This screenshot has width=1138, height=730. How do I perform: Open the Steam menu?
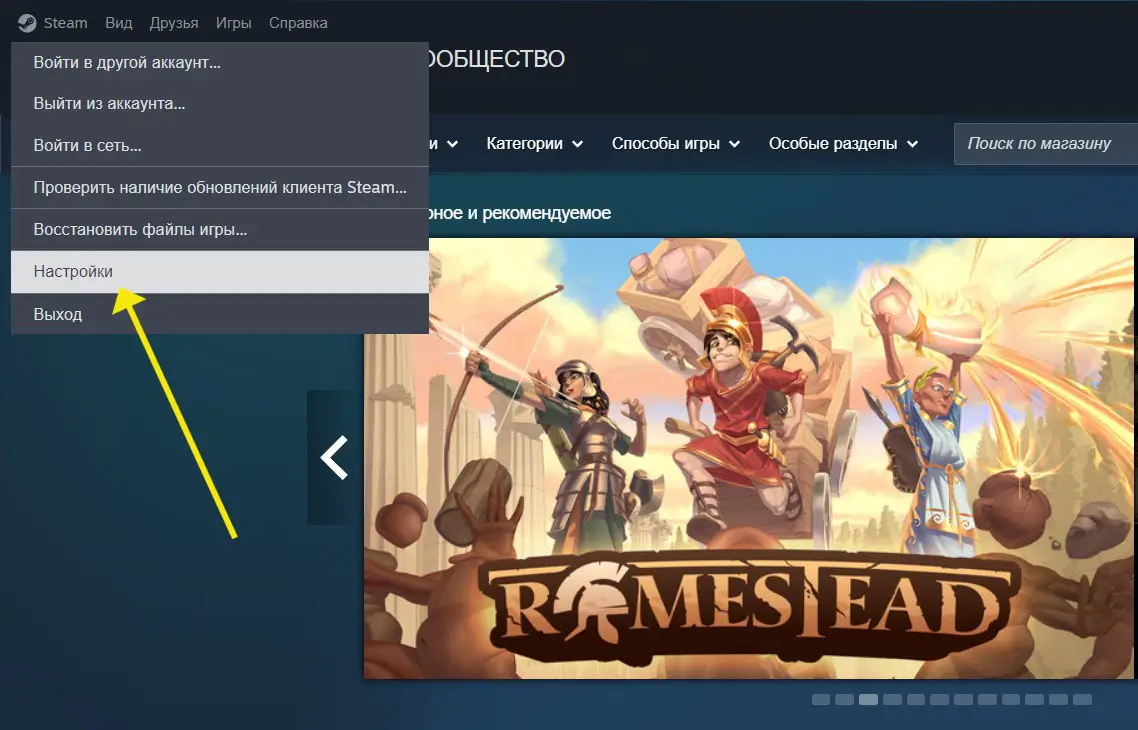[x=65, y=23]
